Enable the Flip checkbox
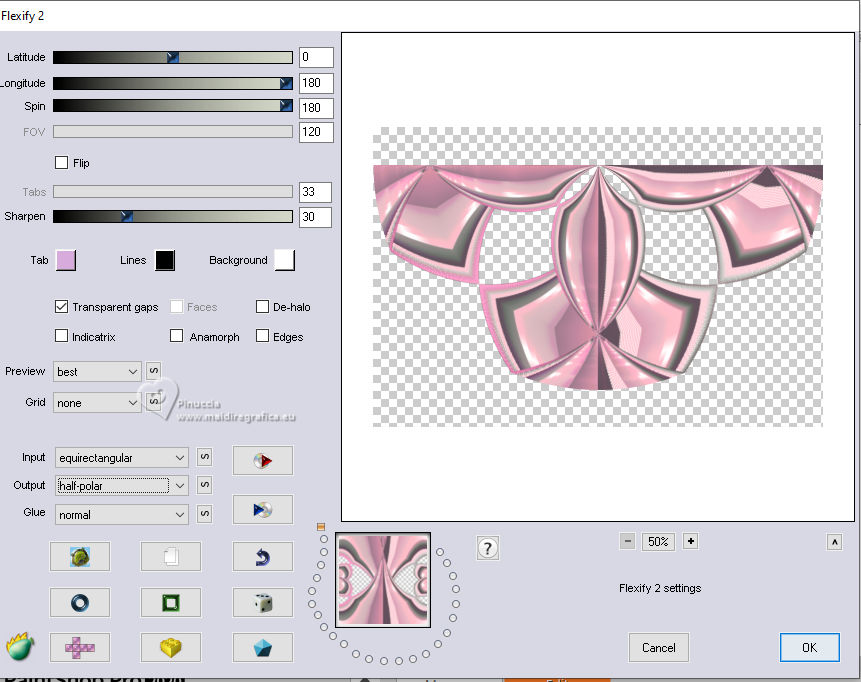This screenshot has height=682, width=861. pyautogui.click(x=62, y=163)
